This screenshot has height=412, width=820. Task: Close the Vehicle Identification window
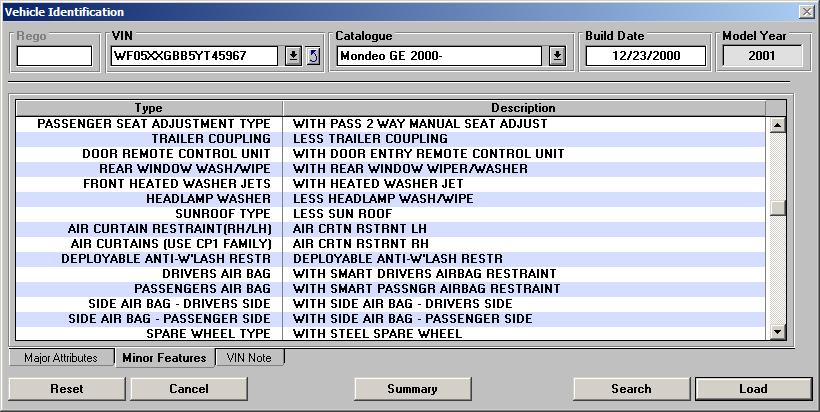(806, 11)
